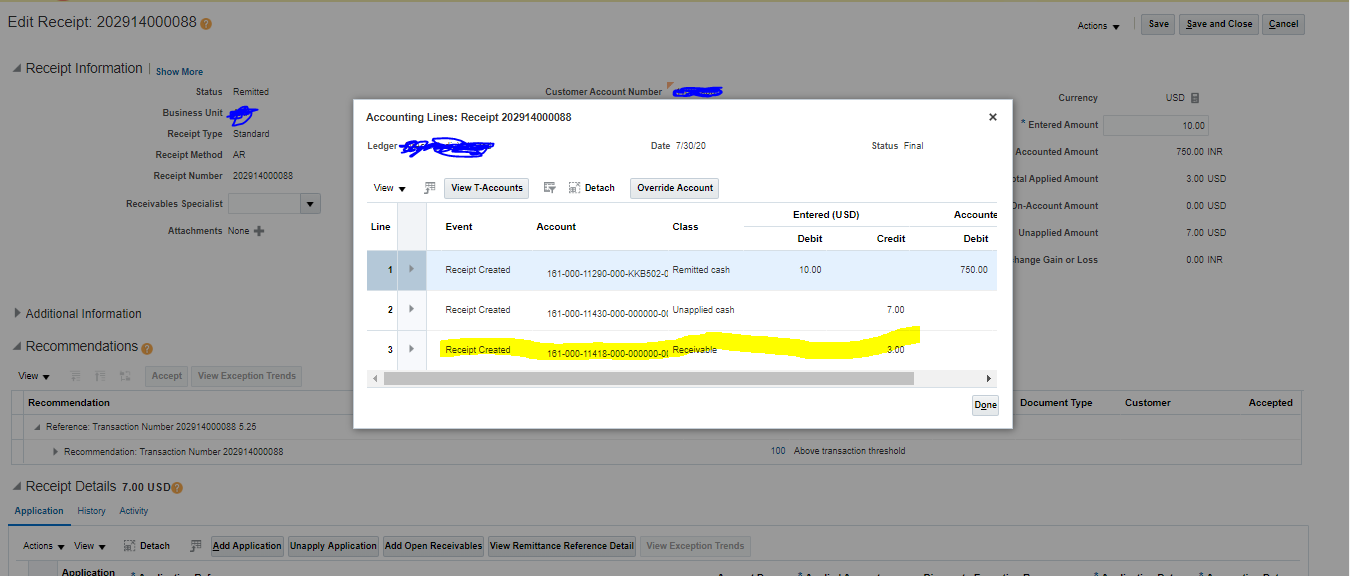Screen dimensions: 1350x576
Task: Open help icon beside Recommendations heading
Action: point(147,349)
